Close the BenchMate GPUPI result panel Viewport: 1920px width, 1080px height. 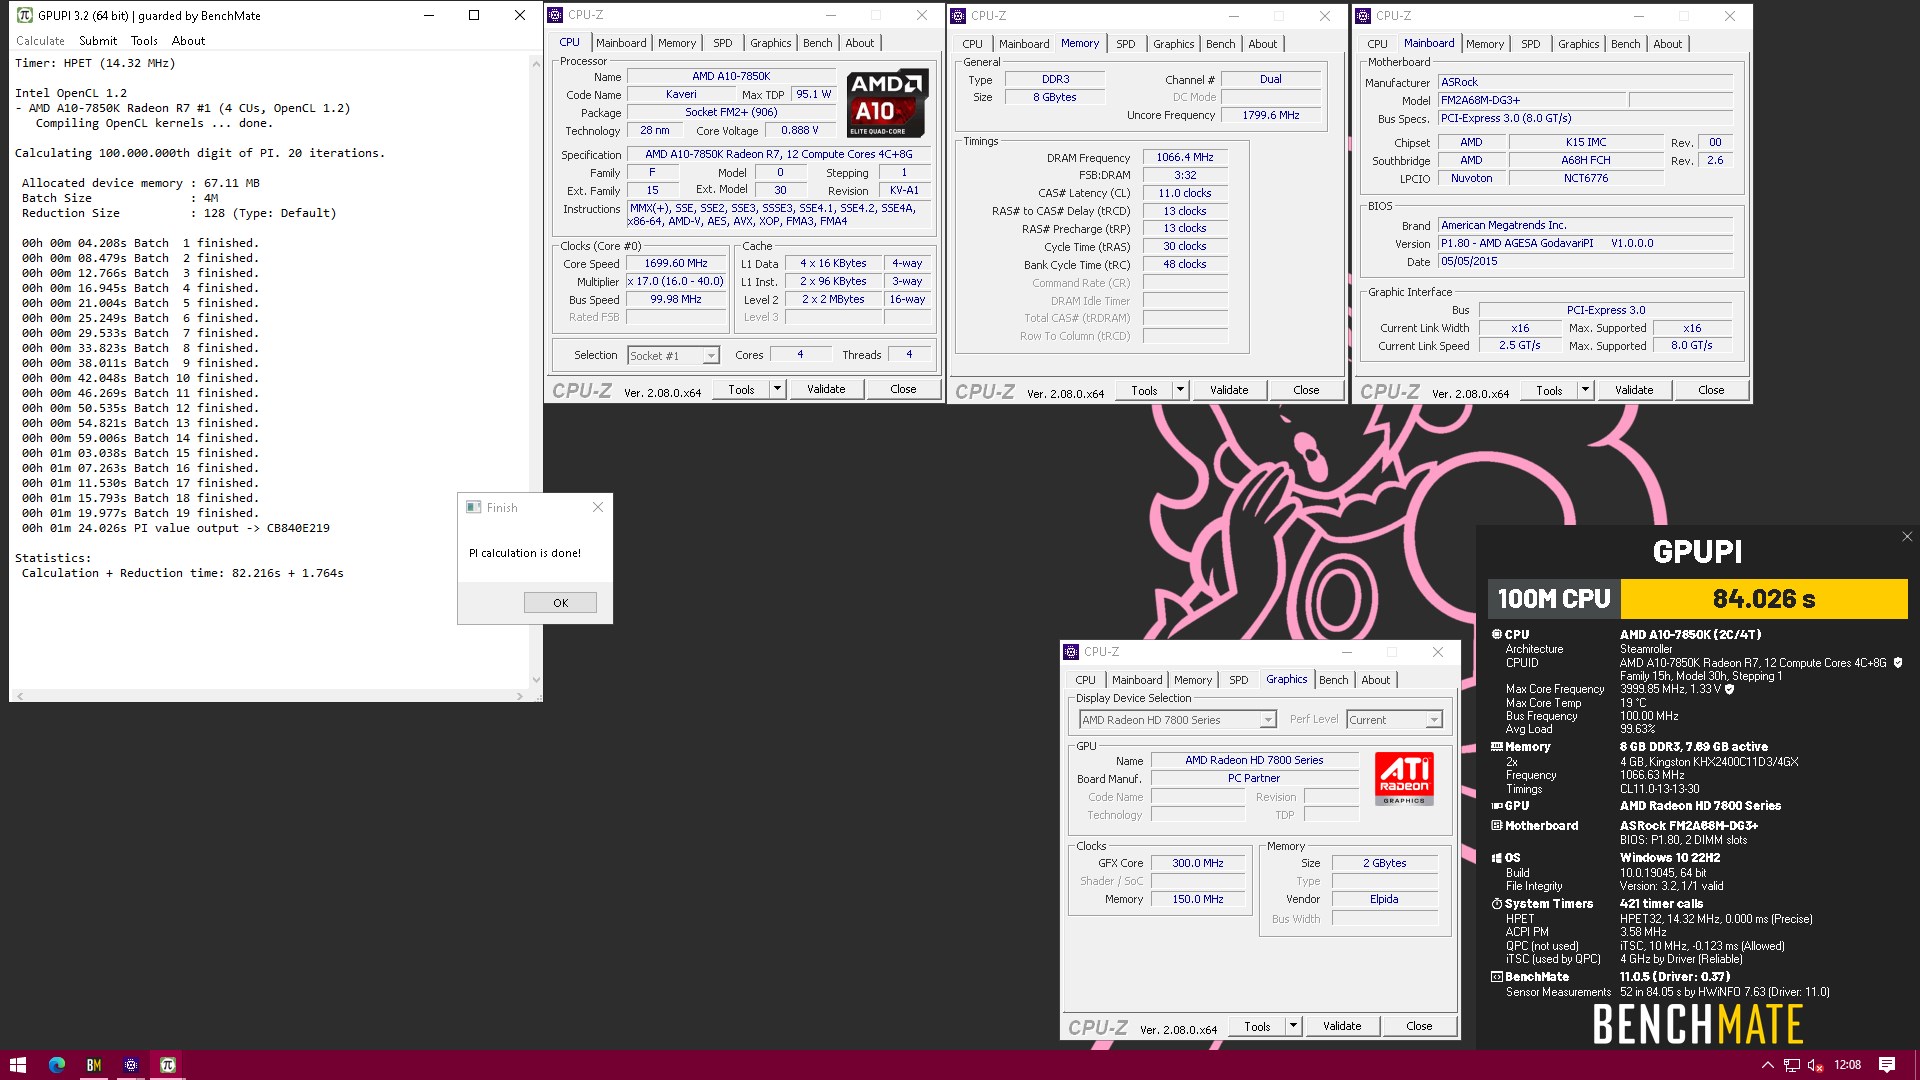click(x=1907, y=537)
